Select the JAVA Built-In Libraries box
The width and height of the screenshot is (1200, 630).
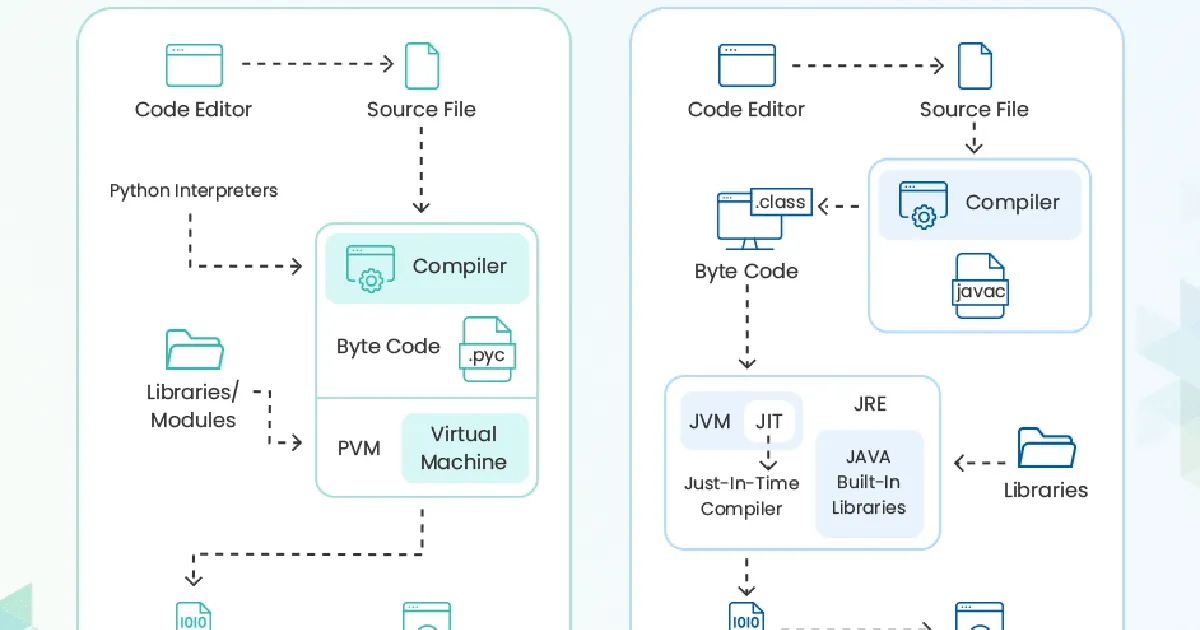869,484
